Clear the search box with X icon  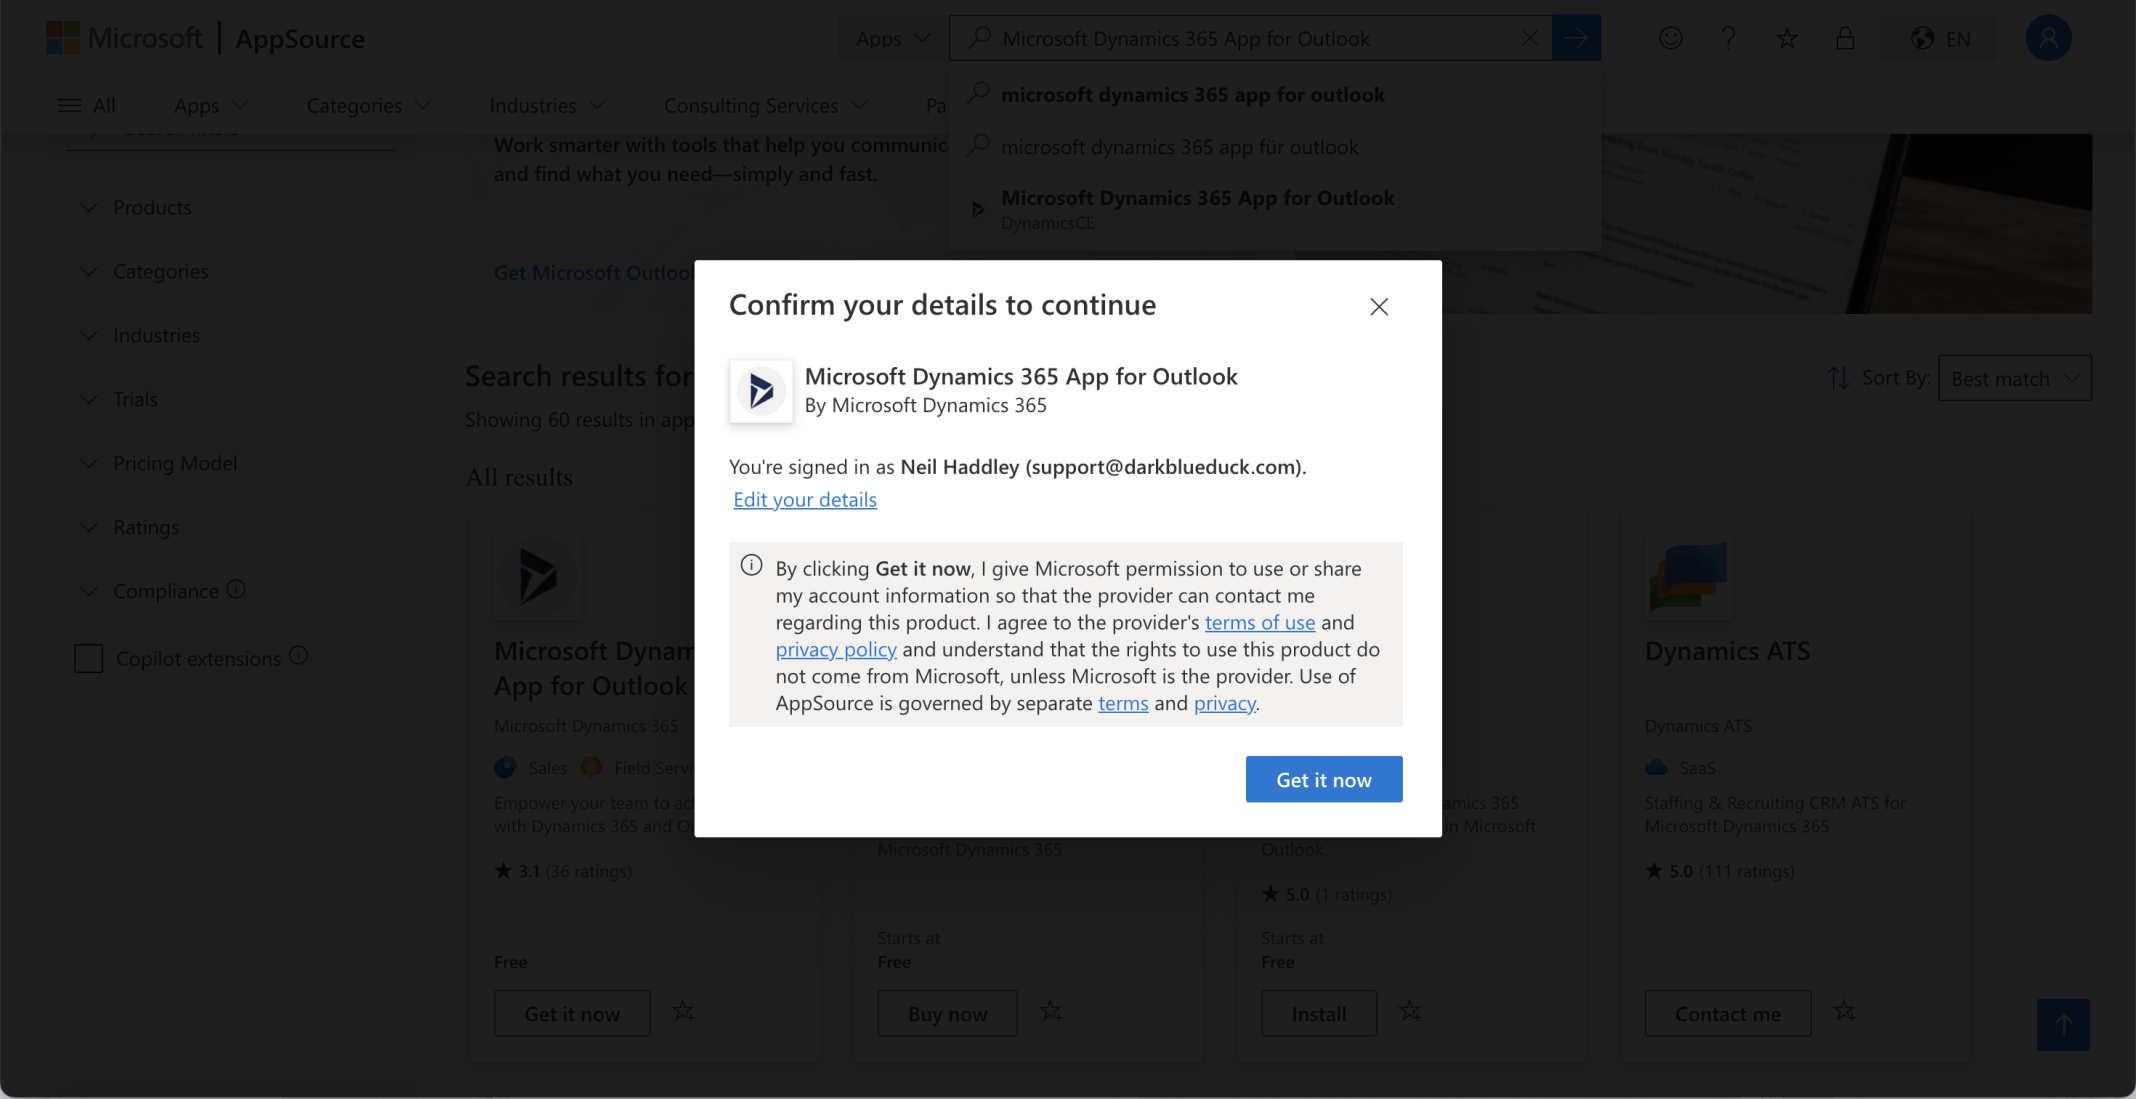(x=1529, y=38)
